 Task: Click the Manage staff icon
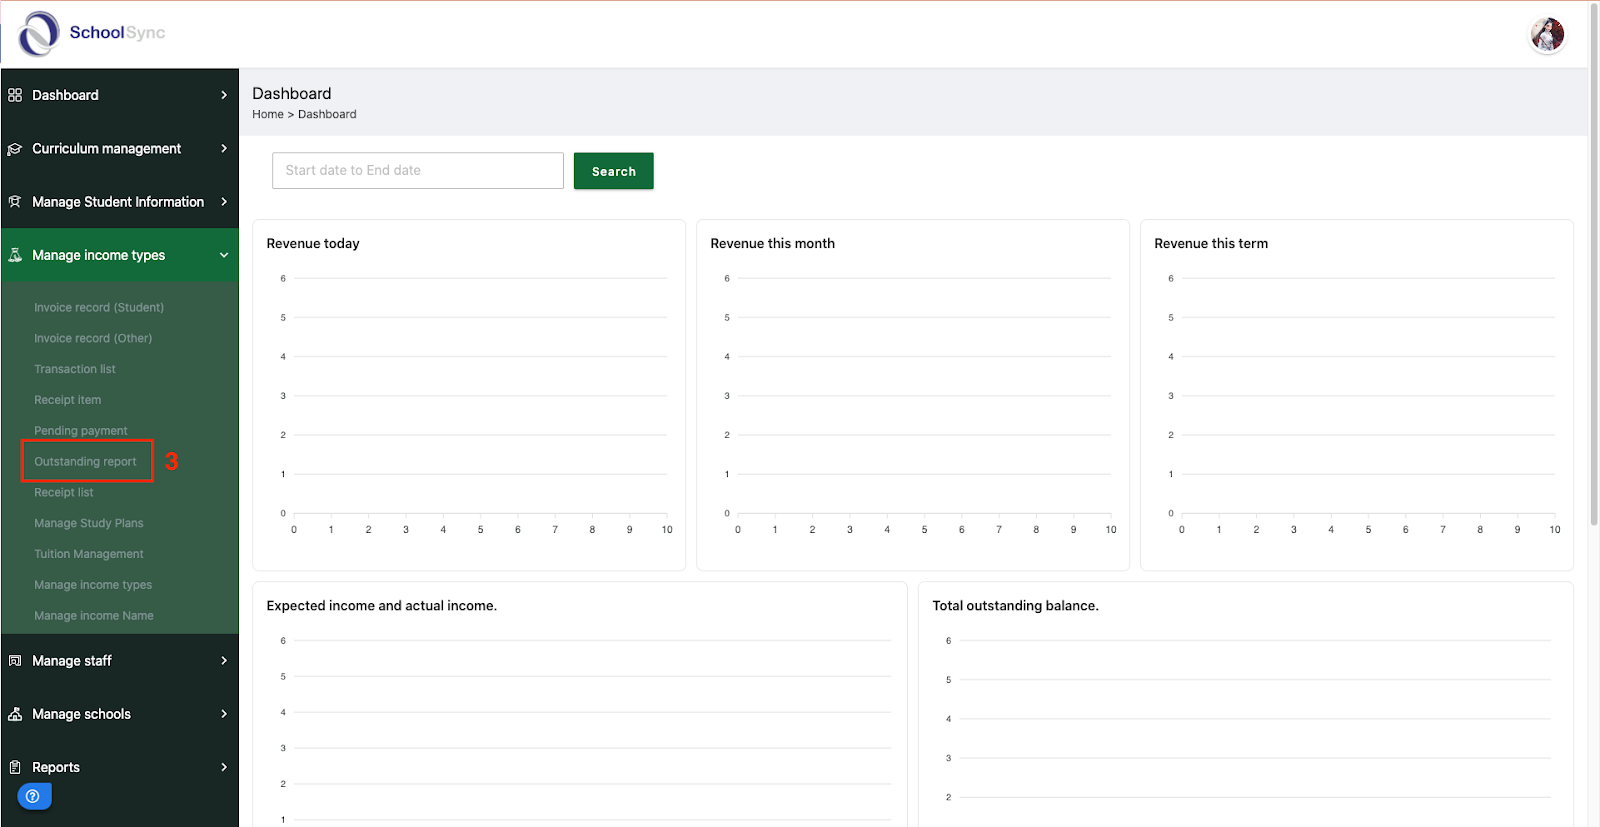(15, 661)
